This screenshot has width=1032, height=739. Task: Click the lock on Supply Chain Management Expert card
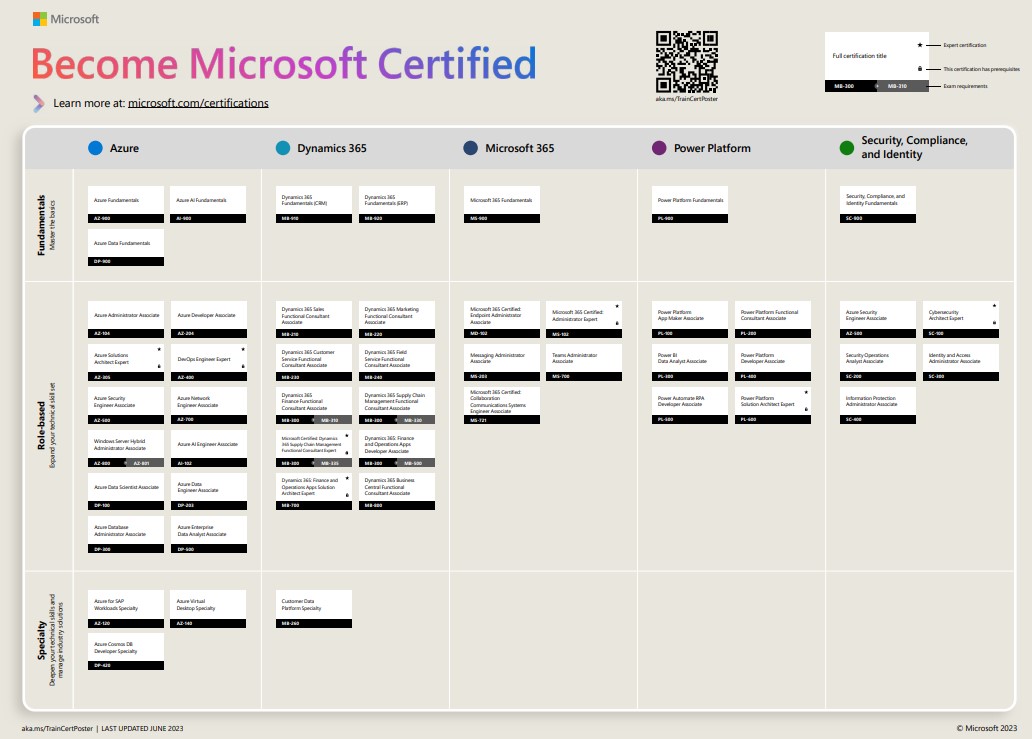348,452
